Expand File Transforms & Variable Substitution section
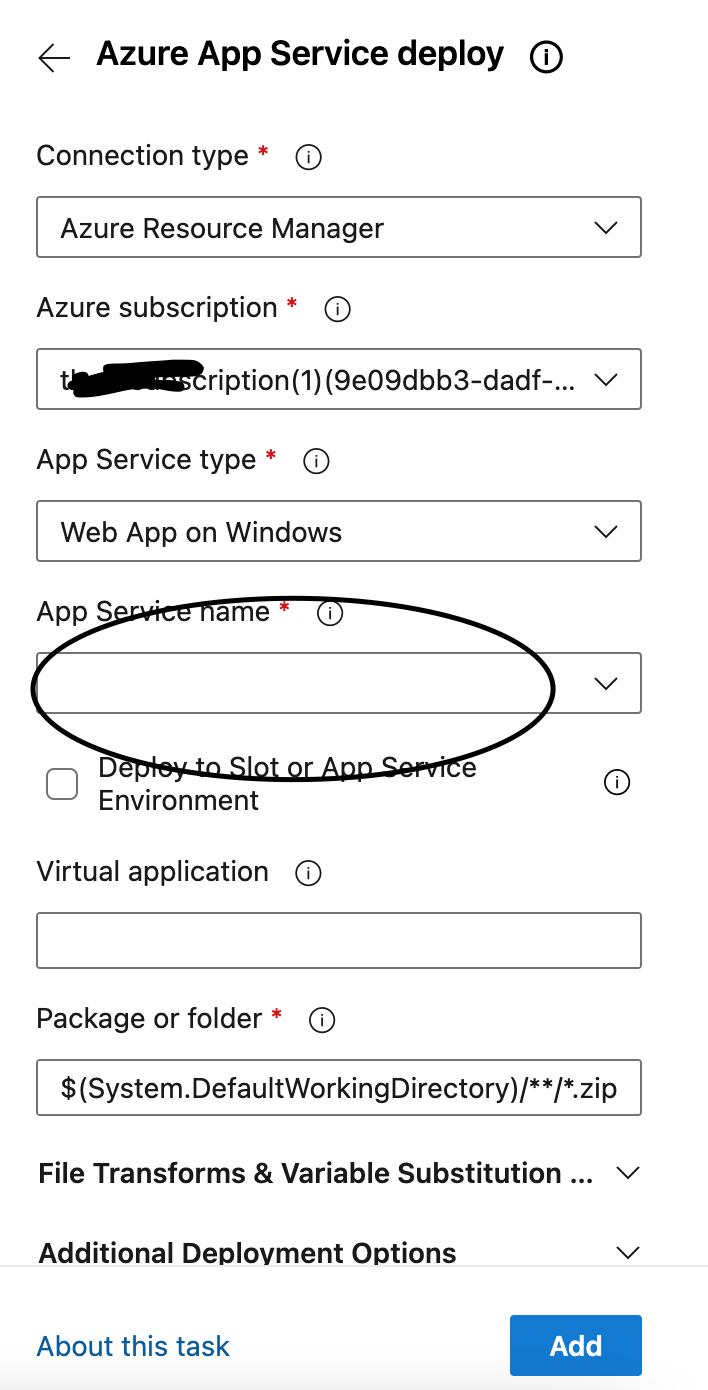The image size is (708, 1390). click(x=339, y=1173)
